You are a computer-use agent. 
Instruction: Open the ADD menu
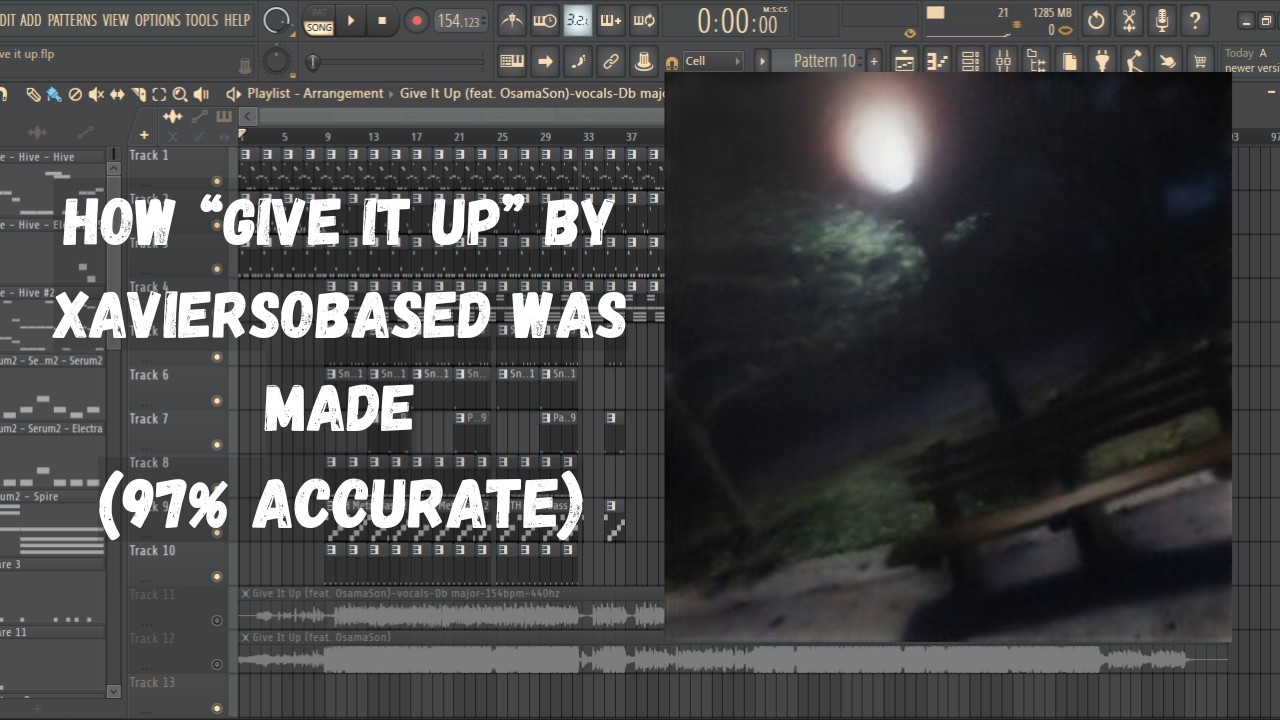pyautogui.click(x=31, y=20)
